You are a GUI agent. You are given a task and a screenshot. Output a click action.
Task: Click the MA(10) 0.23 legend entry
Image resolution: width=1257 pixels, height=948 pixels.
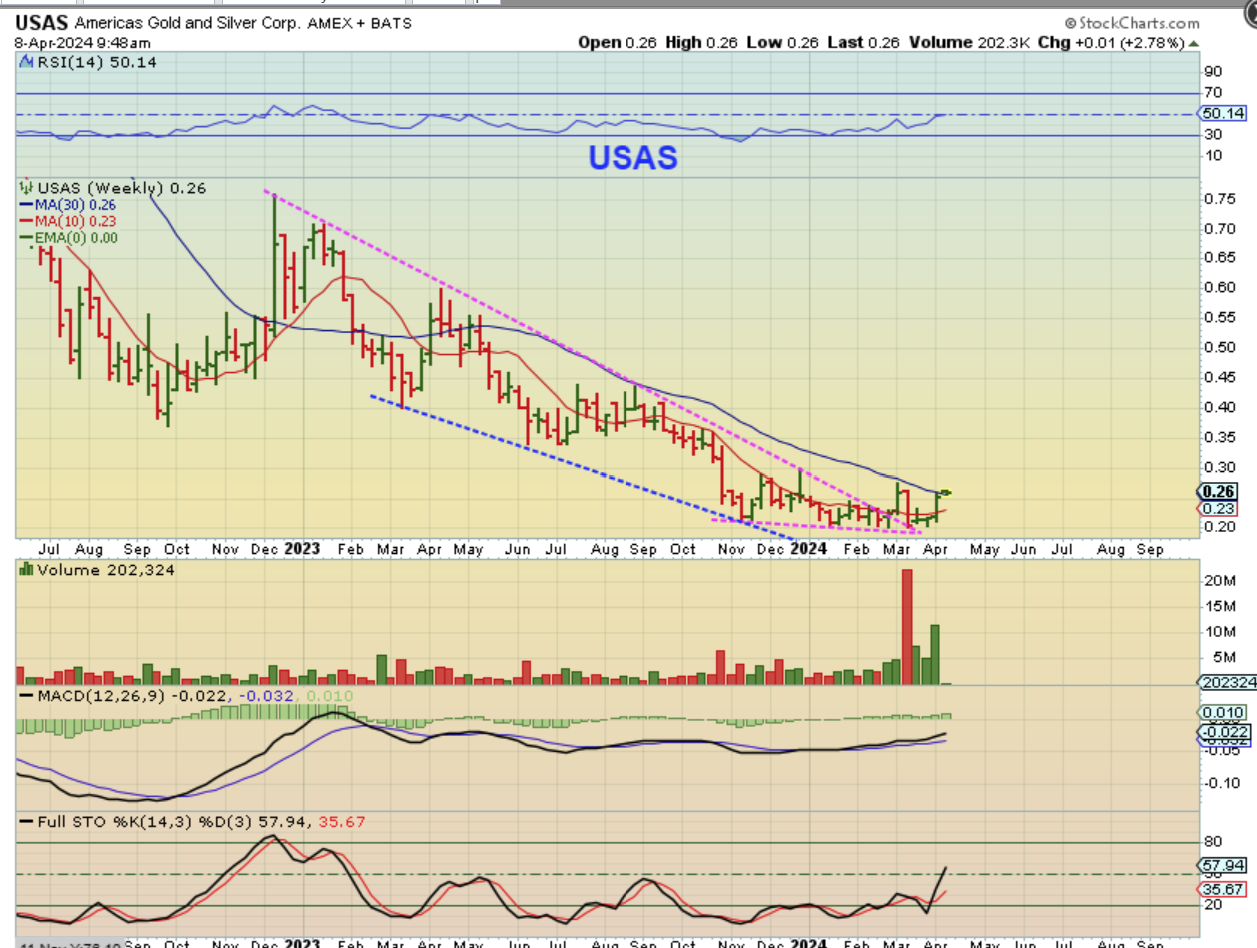coord(70,220)
